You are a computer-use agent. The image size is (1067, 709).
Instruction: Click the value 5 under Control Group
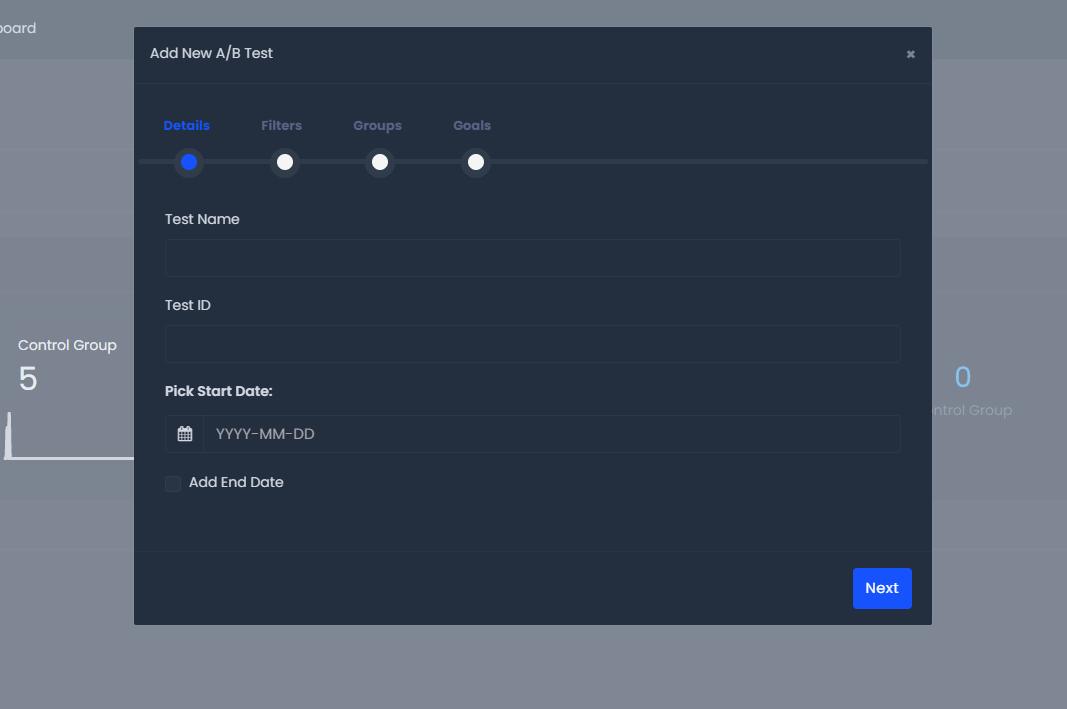[x=28, y=378]
